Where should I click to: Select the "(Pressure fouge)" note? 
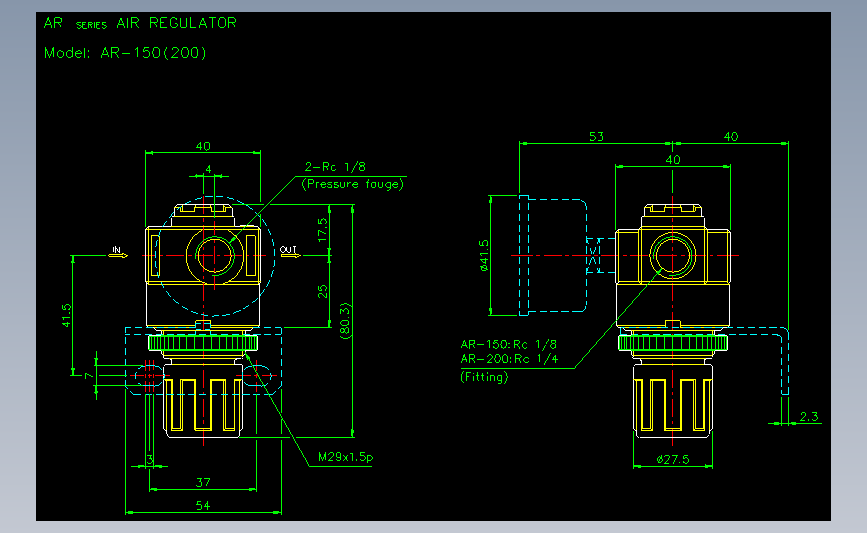pos(353,184)
